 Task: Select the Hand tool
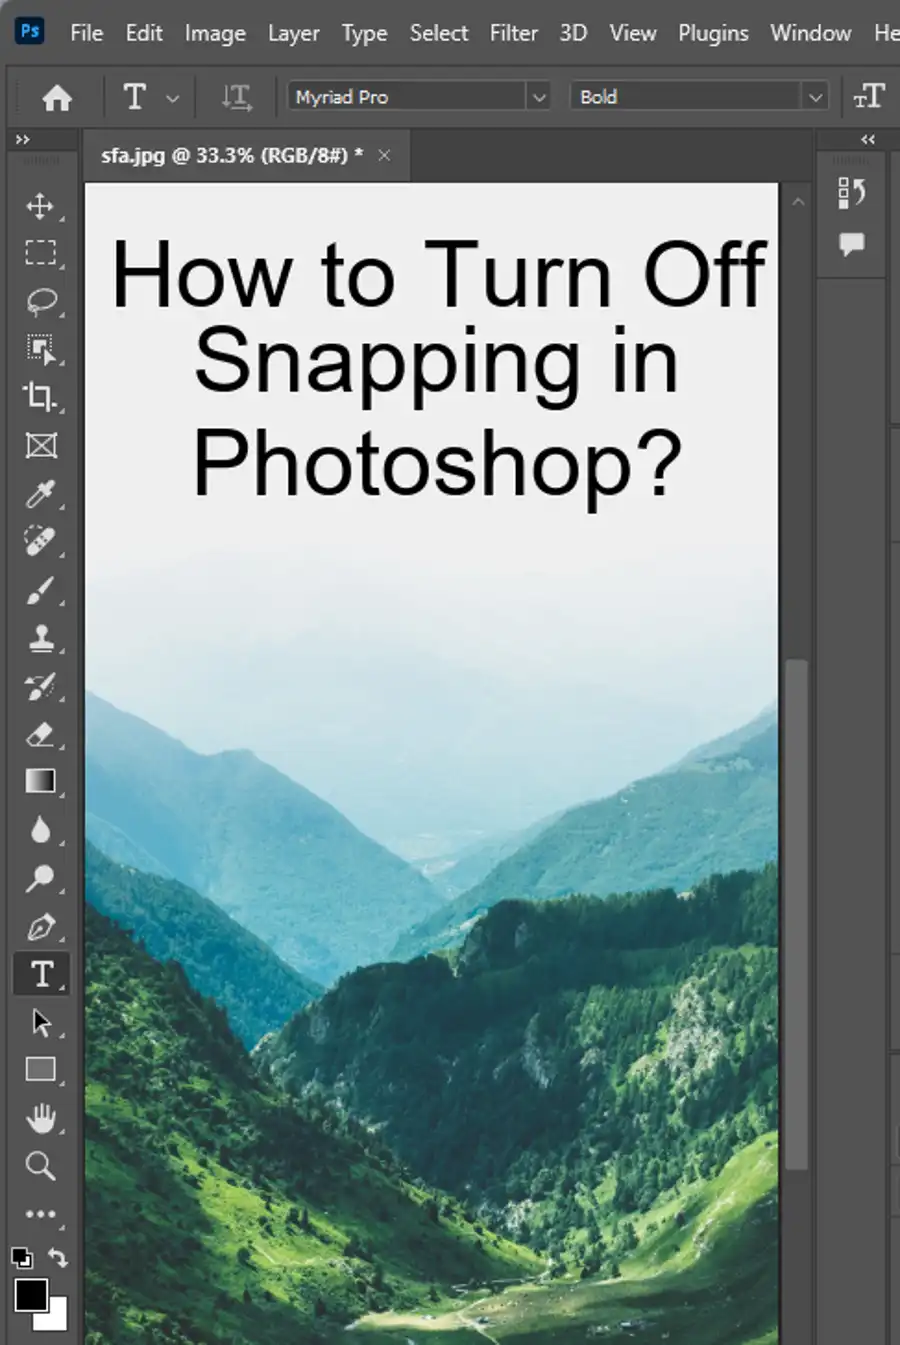click(40, 1118)
